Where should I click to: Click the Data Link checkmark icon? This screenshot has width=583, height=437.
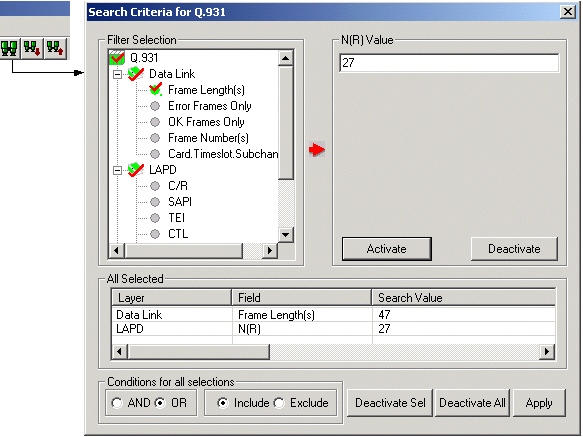pyautogui.click(x=136, y=74)
